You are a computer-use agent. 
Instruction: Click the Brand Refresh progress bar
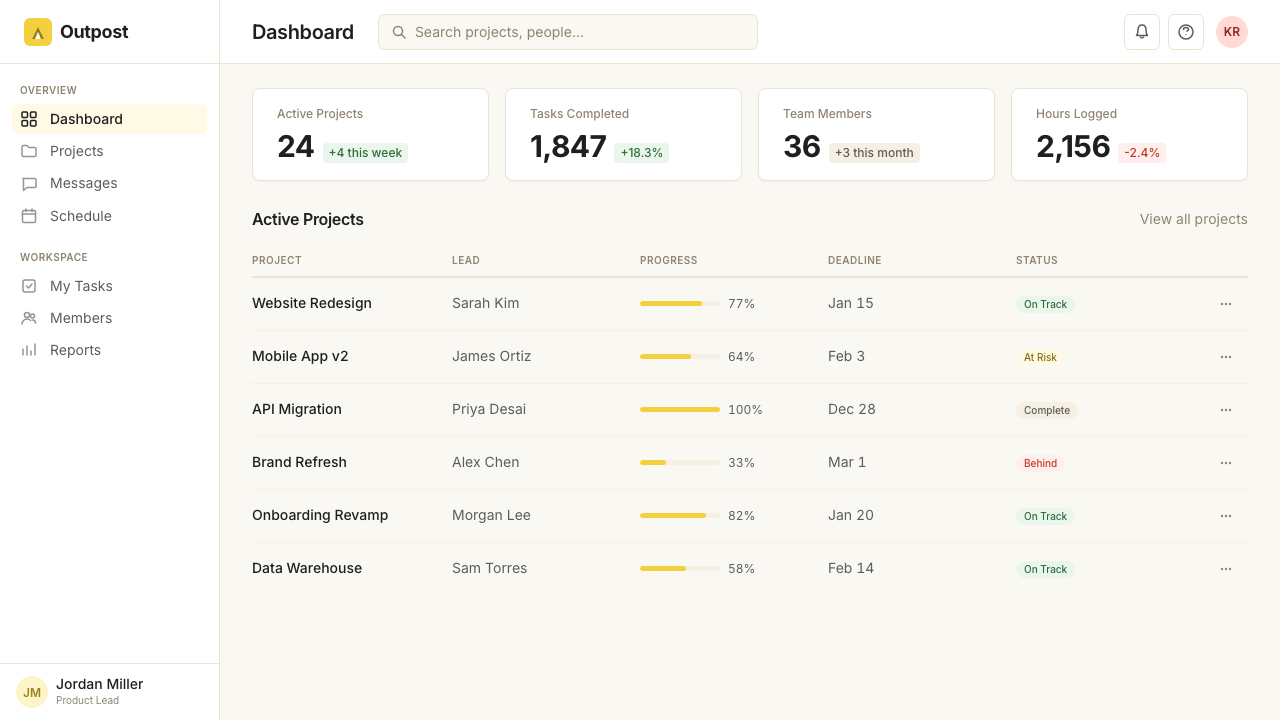pos(680,462)
